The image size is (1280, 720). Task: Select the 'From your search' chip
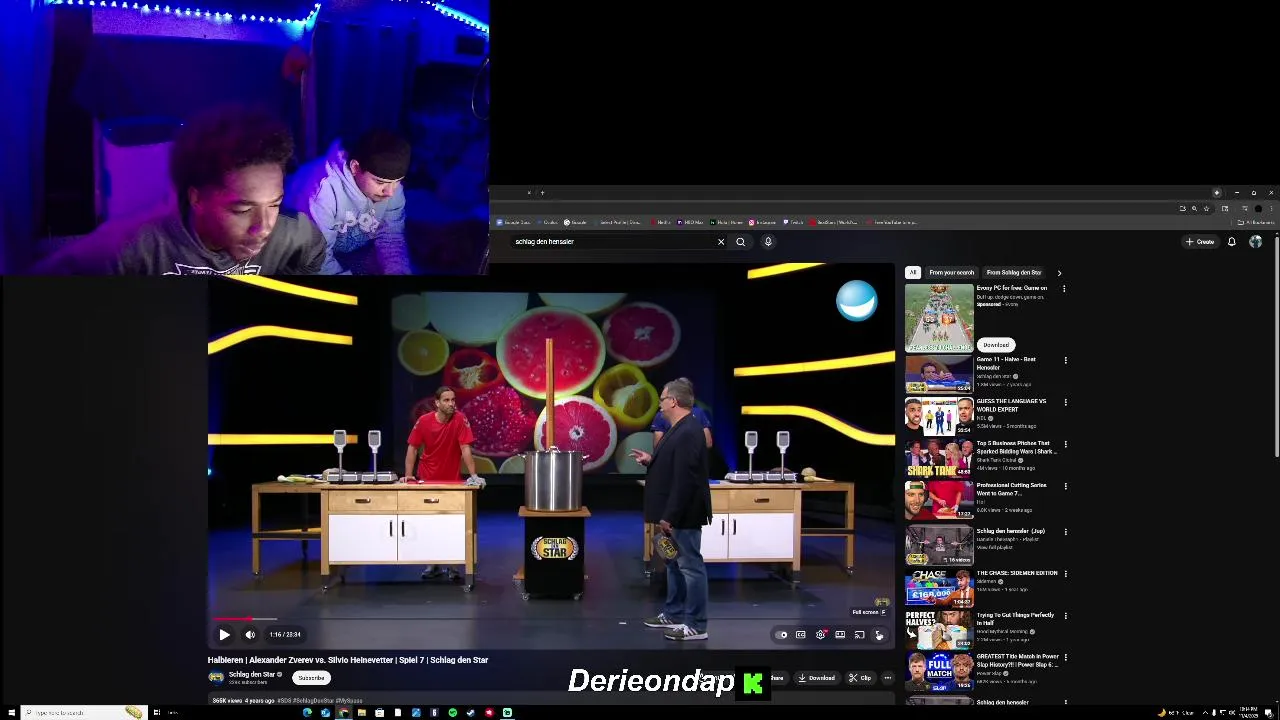(x=951, y=272)
